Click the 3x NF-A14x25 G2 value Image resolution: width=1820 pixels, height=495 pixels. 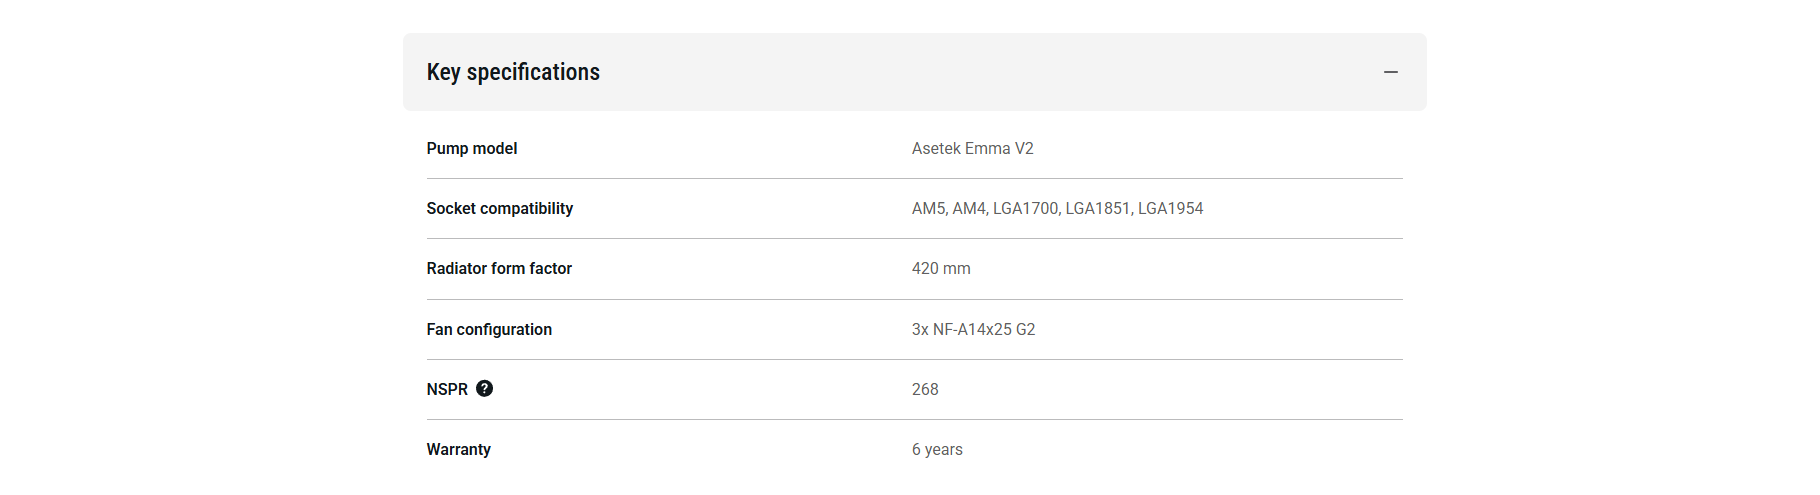point(974,329)
